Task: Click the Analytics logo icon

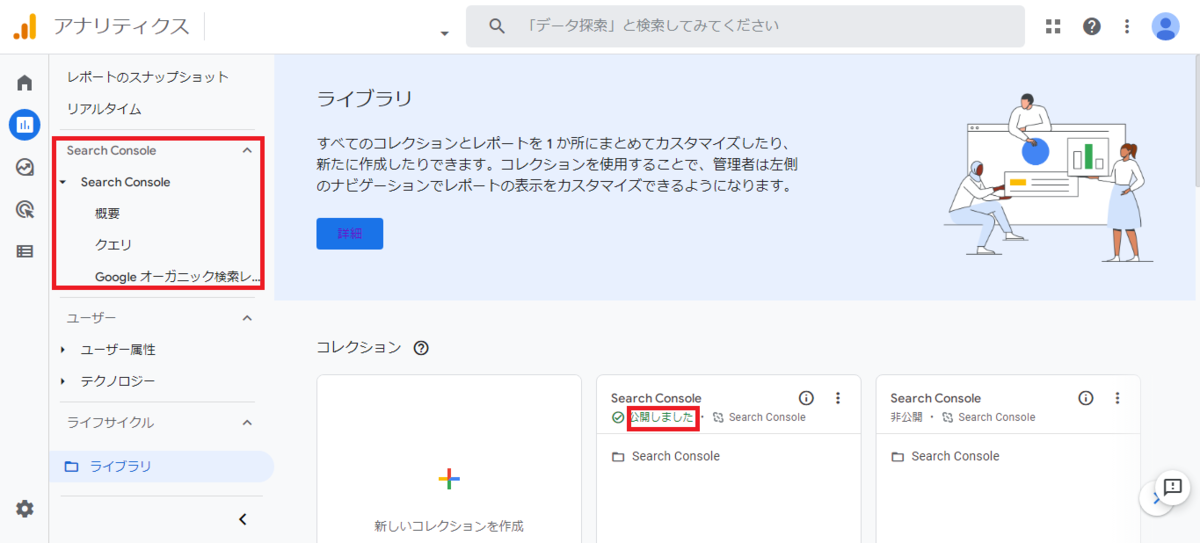Action: [25, 27]
